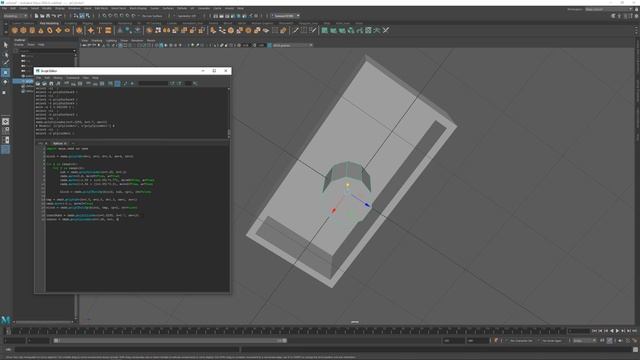Image resolution: width=640 pixels, height=360 pixels.
Task: Click the SVG shelf icon next to Type
Action: (x=108, y=30)
